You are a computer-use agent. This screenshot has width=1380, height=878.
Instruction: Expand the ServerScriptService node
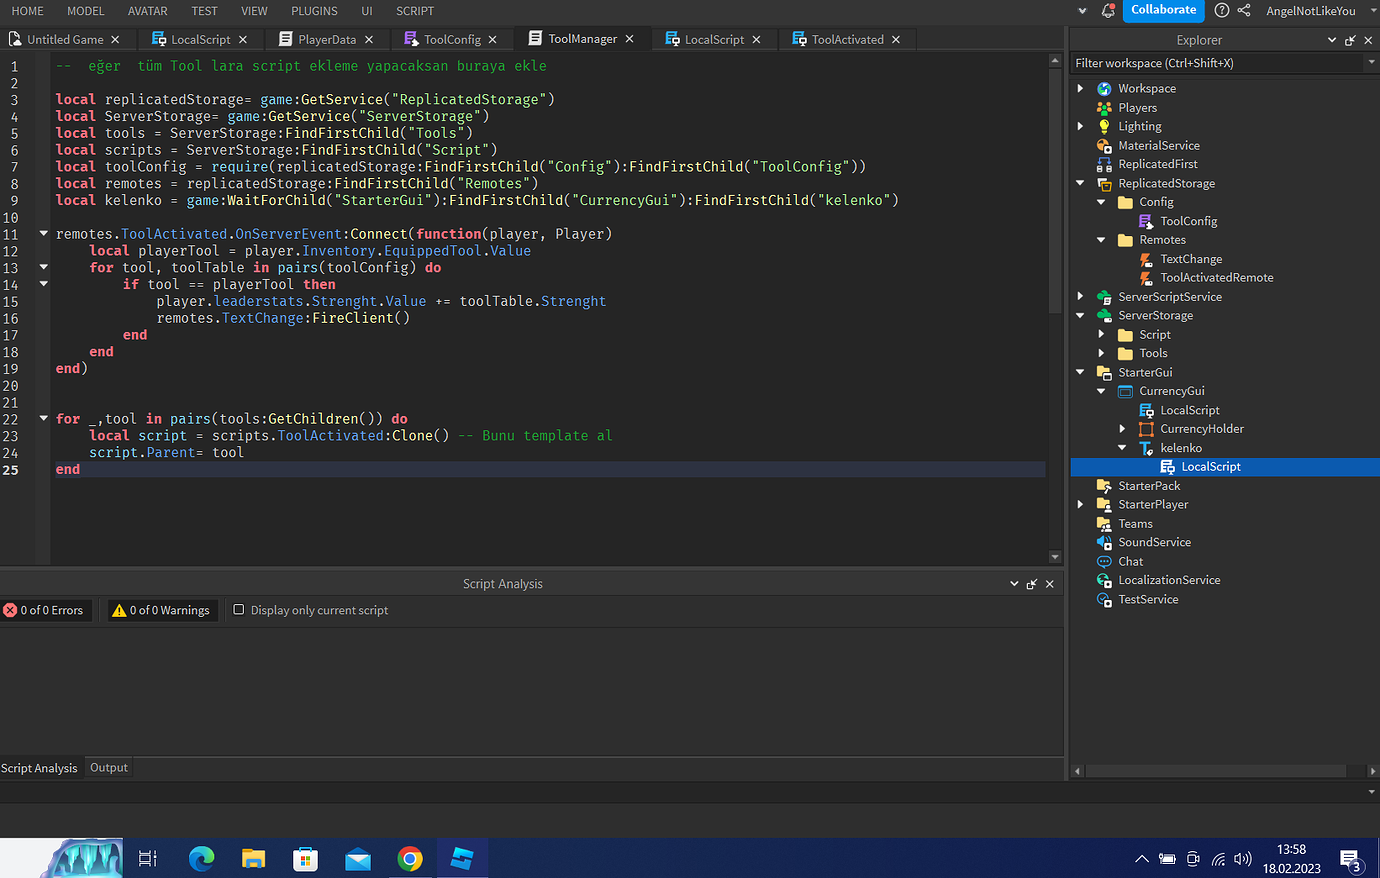(1080, 296)
